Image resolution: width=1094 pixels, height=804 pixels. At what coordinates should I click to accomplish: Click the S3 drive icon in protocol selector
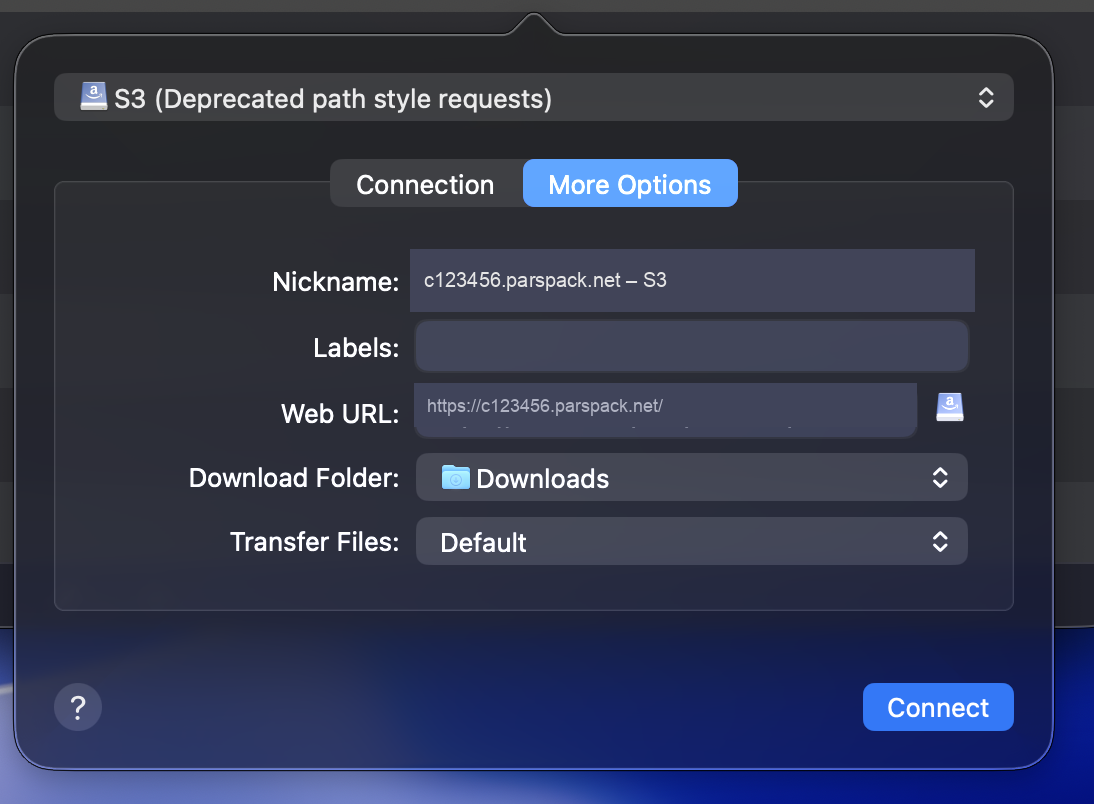93,96
